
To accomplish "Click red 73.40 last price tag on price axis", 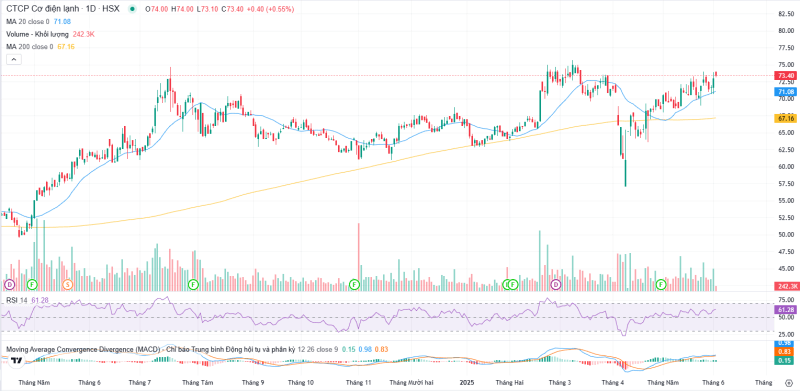I will tap(785, 76).
